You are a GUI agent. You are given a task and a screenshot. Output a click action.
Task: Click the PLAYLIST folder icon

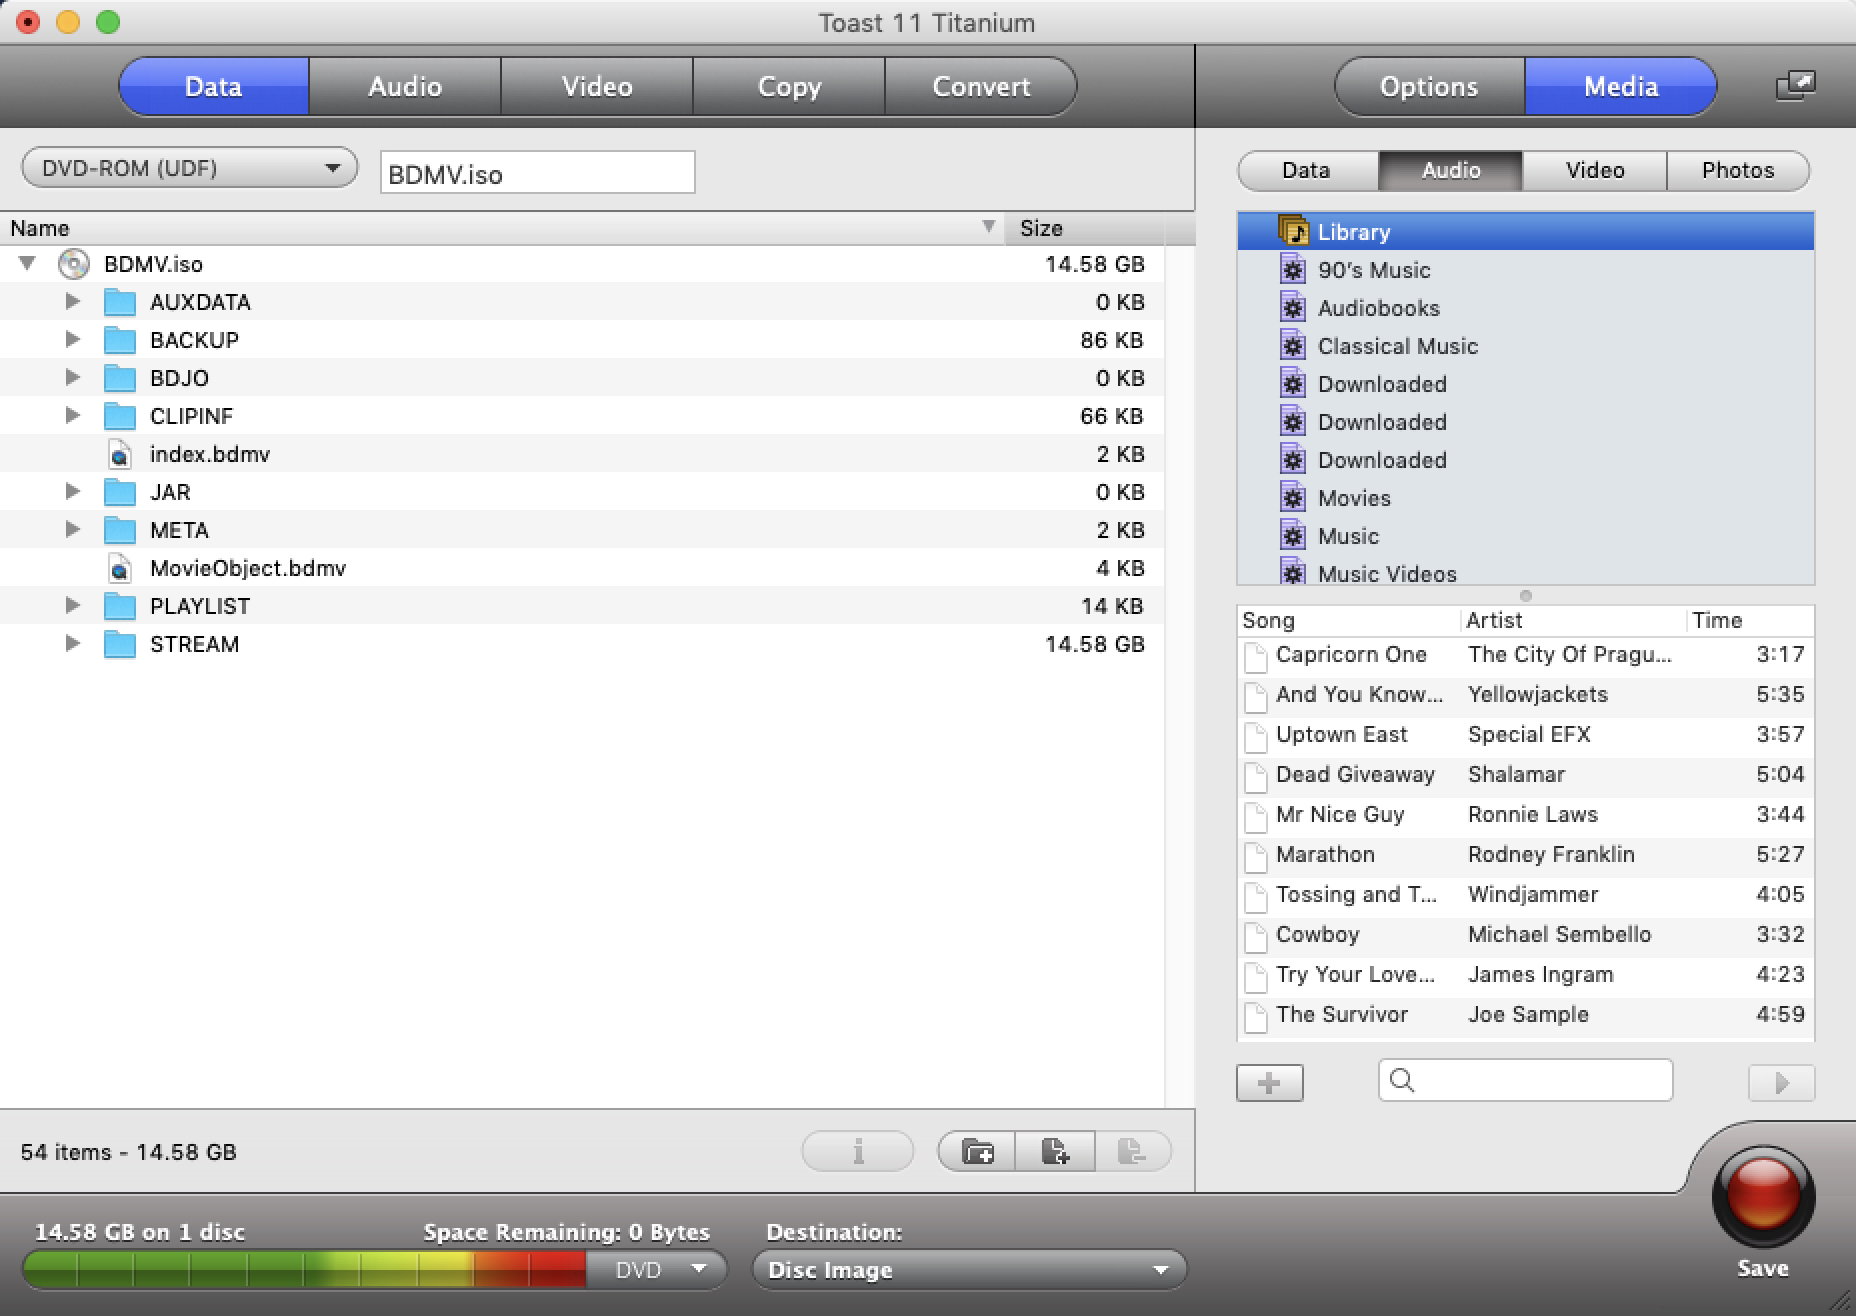coord(120,606)
